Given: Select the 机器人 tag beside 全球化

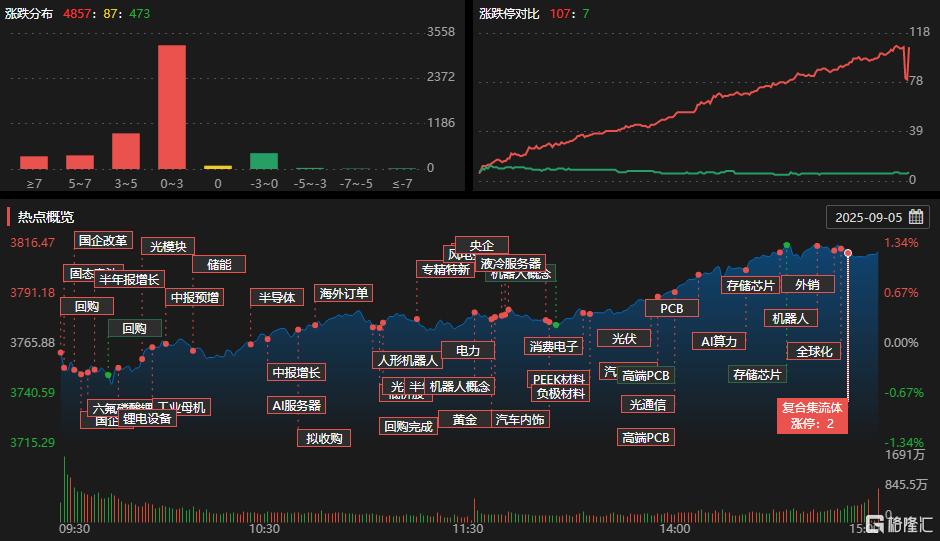Looking at the screenshot, I should [790, 318].
